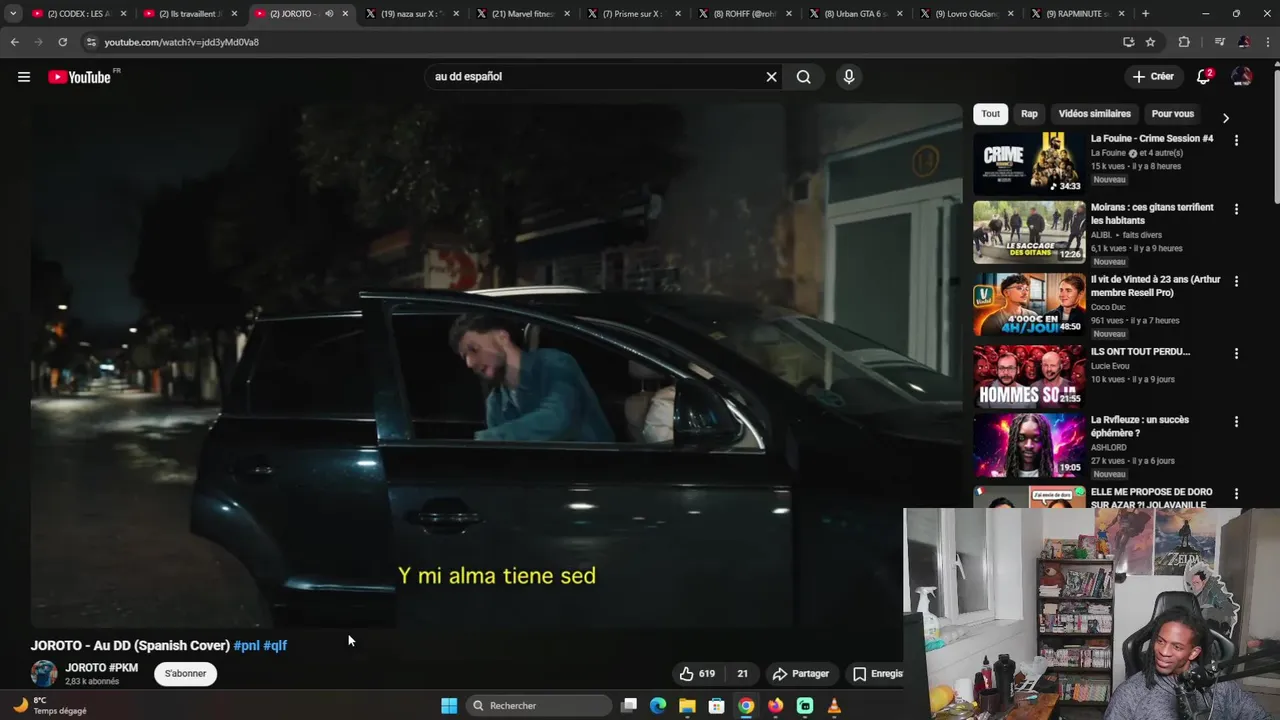This screenshot has width=1280, height=720.
Task: Open the Créer menu
Action: click(1153, 77)
